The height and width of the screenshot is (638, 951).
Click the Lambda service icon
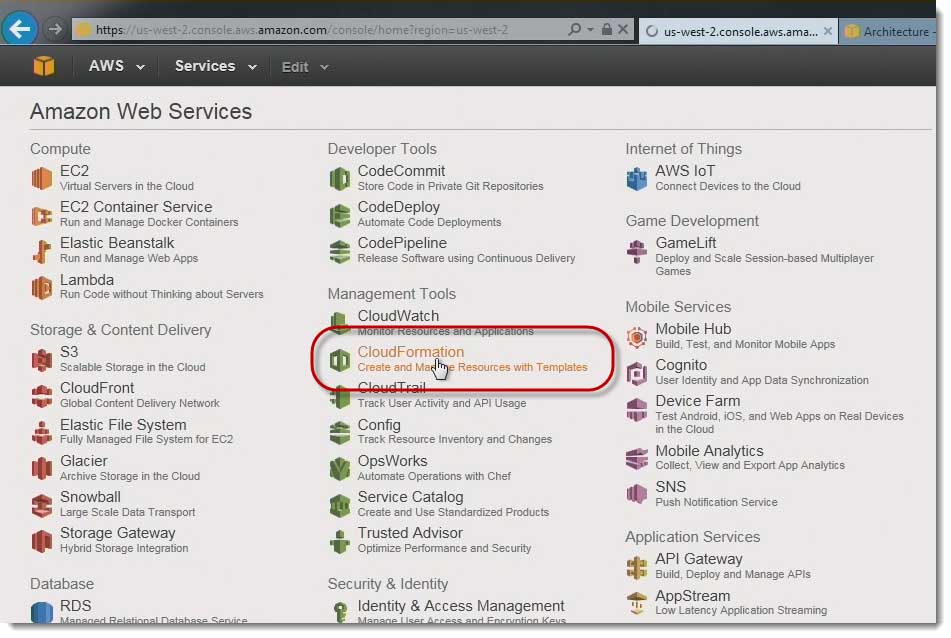[42, 287]
